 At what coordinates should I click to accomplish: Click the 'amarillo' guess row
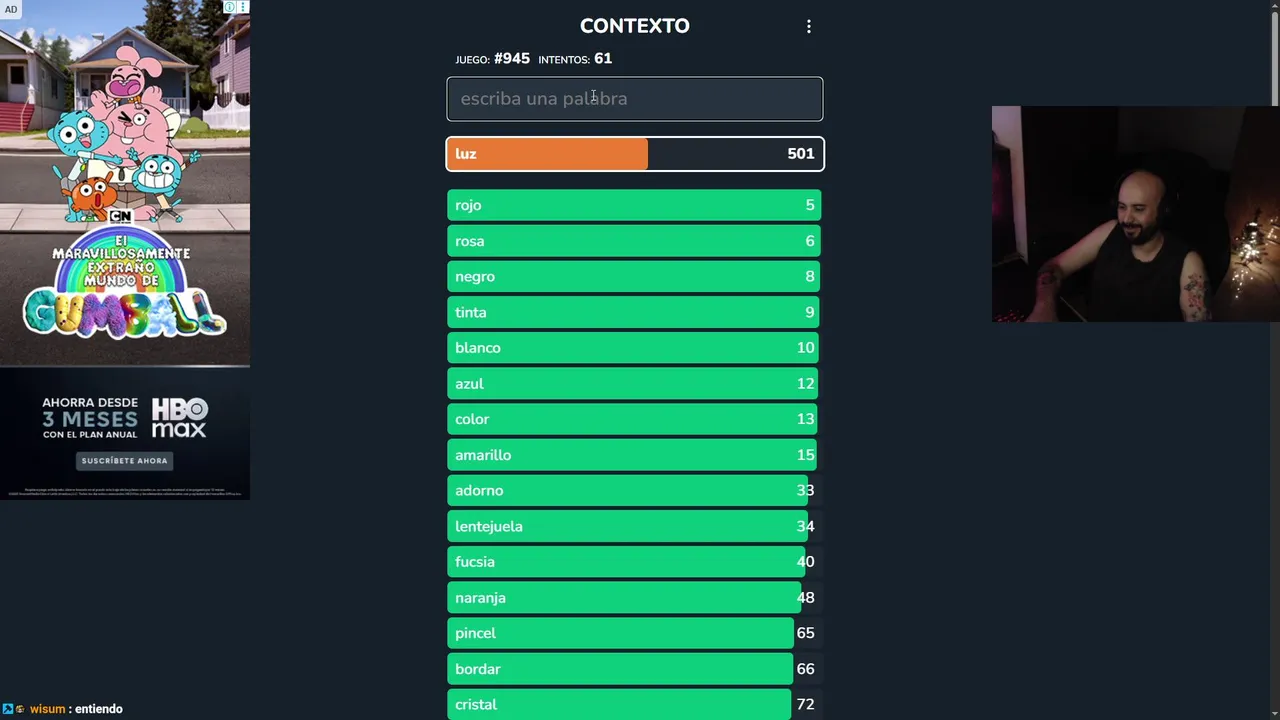click(x=634, y=455)
